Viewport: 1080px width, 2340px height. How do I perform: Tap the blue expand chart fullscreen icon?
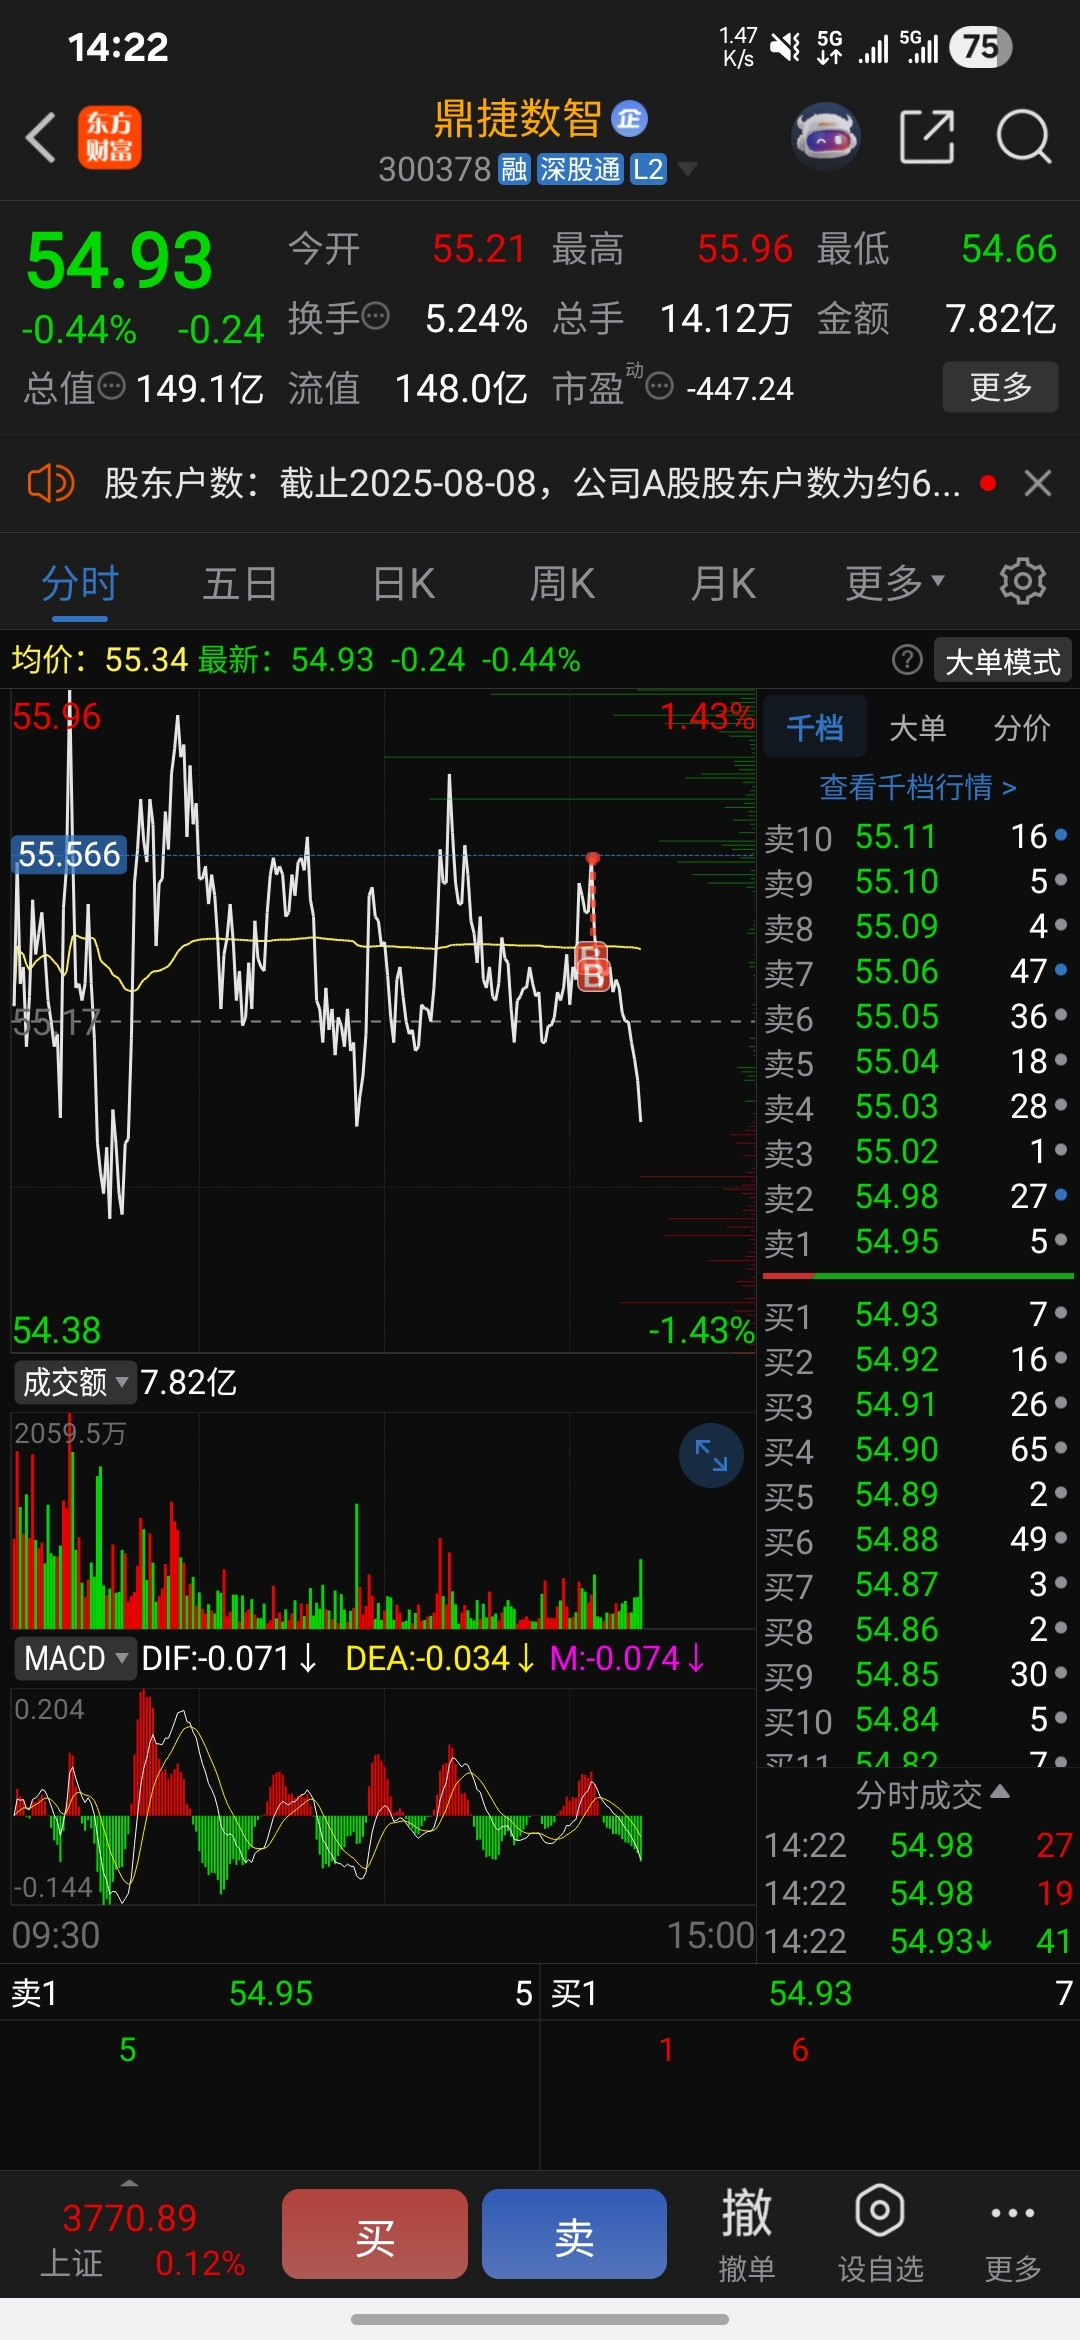tap(711, 1455)
